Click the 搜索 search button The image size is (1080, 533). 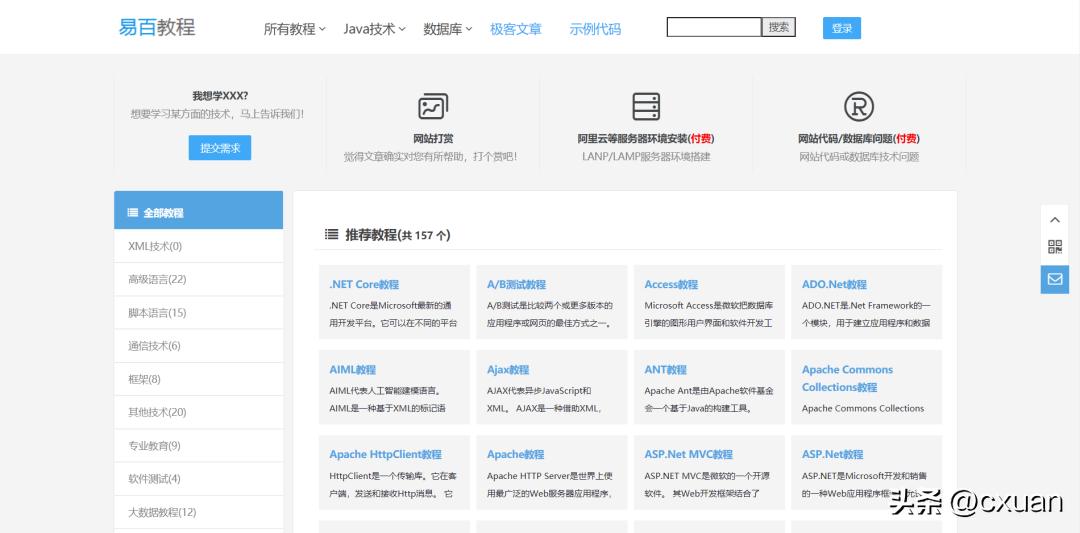pos(779,28)
